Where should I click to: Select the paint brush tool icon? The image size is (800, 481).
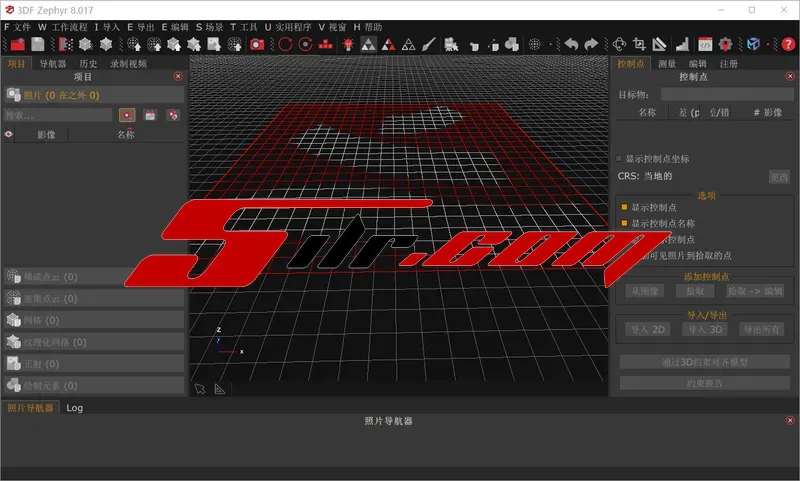click(428, 45)
